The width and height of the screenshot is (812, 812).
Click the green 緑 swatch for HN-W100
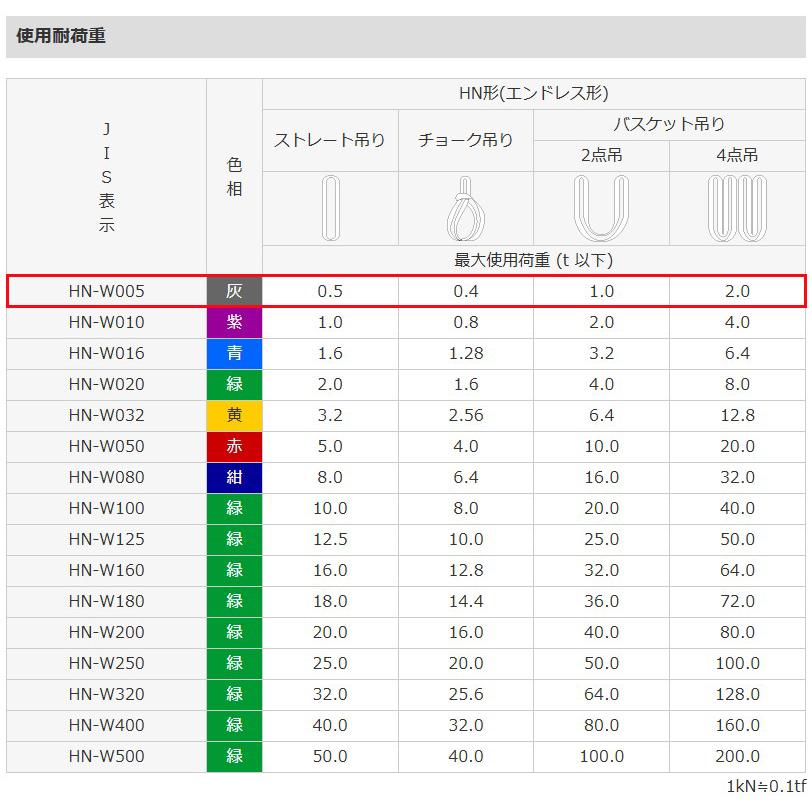pyautogui.click(x=234, y=508)
